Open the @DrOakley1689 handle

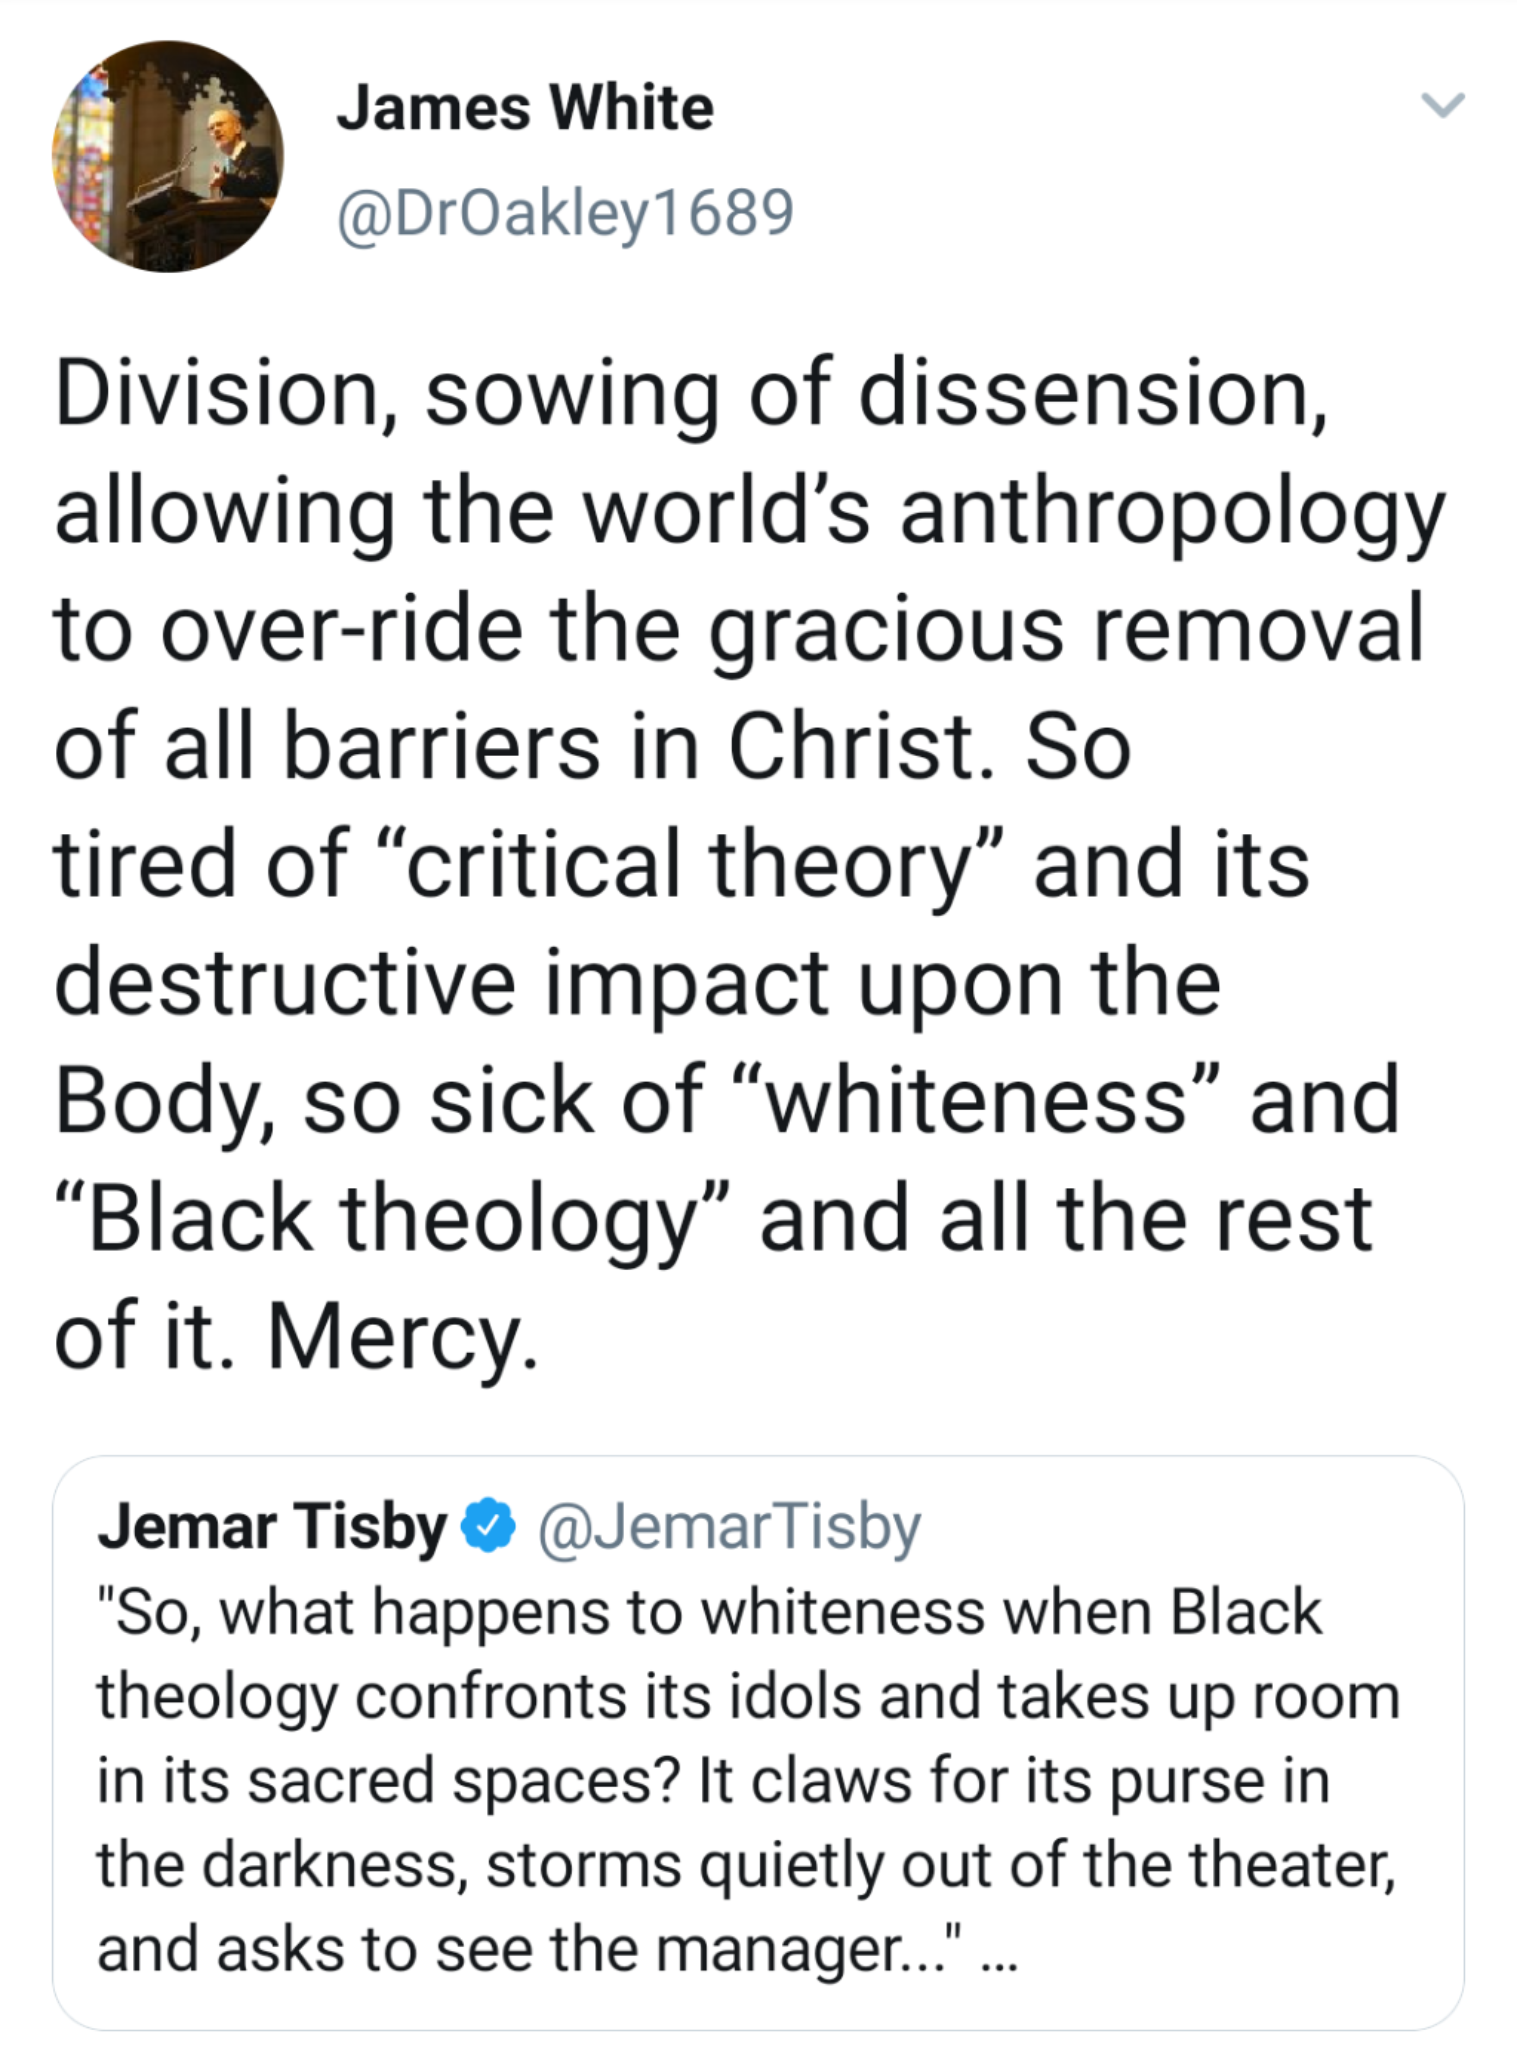point(565,212)
